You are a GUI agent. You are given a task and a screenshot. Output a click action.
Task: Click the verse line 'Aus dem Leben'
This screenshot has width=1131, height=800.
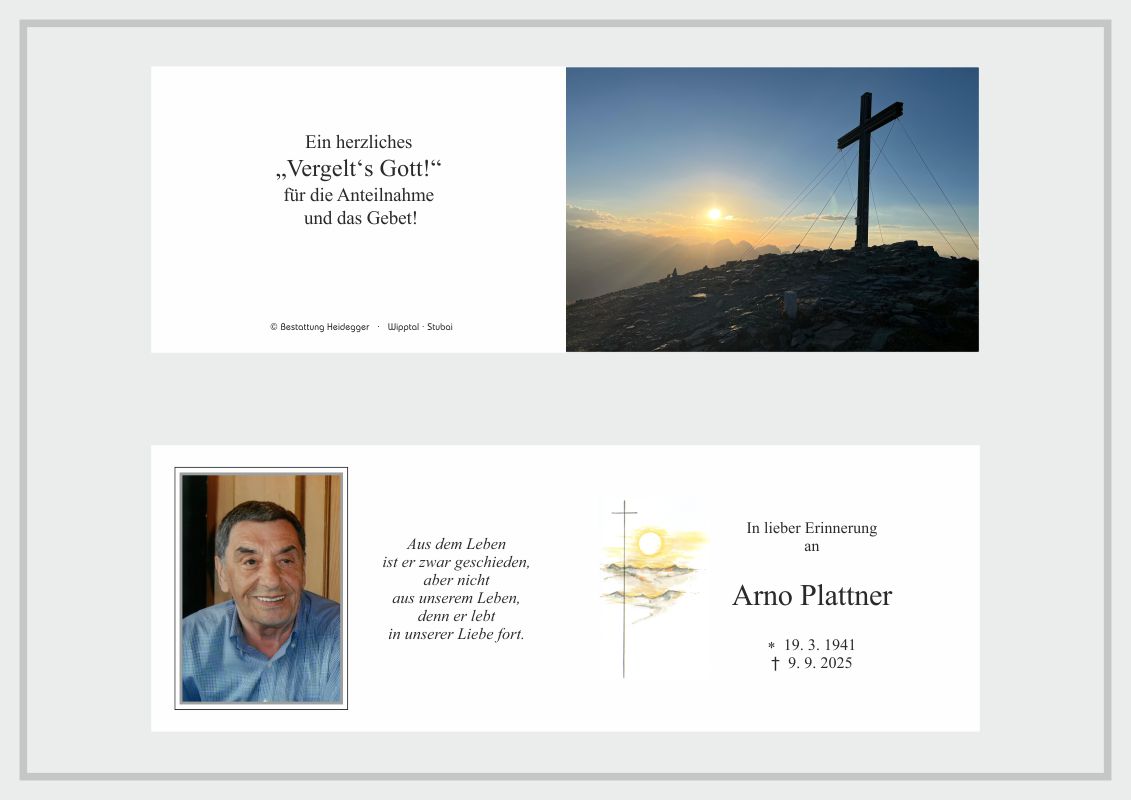point(456,544)
